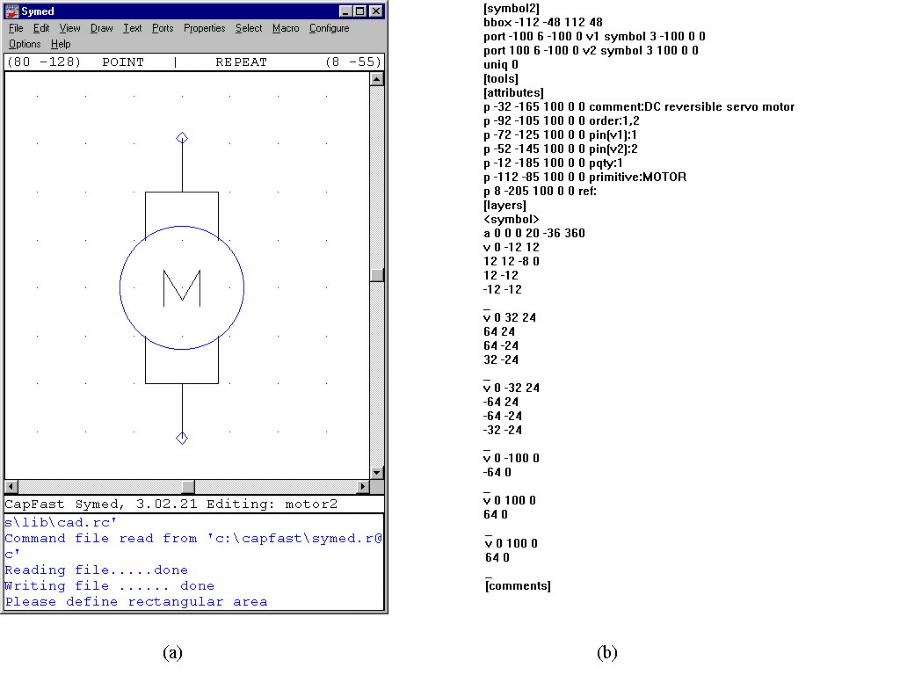Screen dimensions: 900x675
Task: Expand the Ports menu
Action: click(x=162, y=28)
